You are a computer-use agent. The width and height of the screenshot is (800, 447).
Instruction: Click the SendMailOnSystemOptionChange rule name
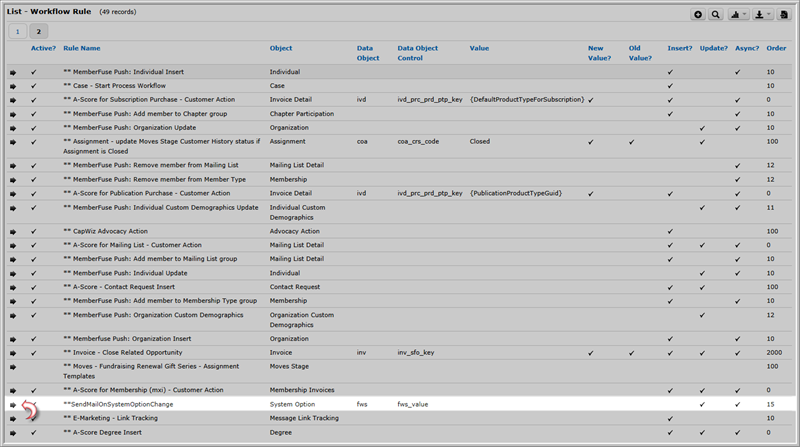click(118, 404)
